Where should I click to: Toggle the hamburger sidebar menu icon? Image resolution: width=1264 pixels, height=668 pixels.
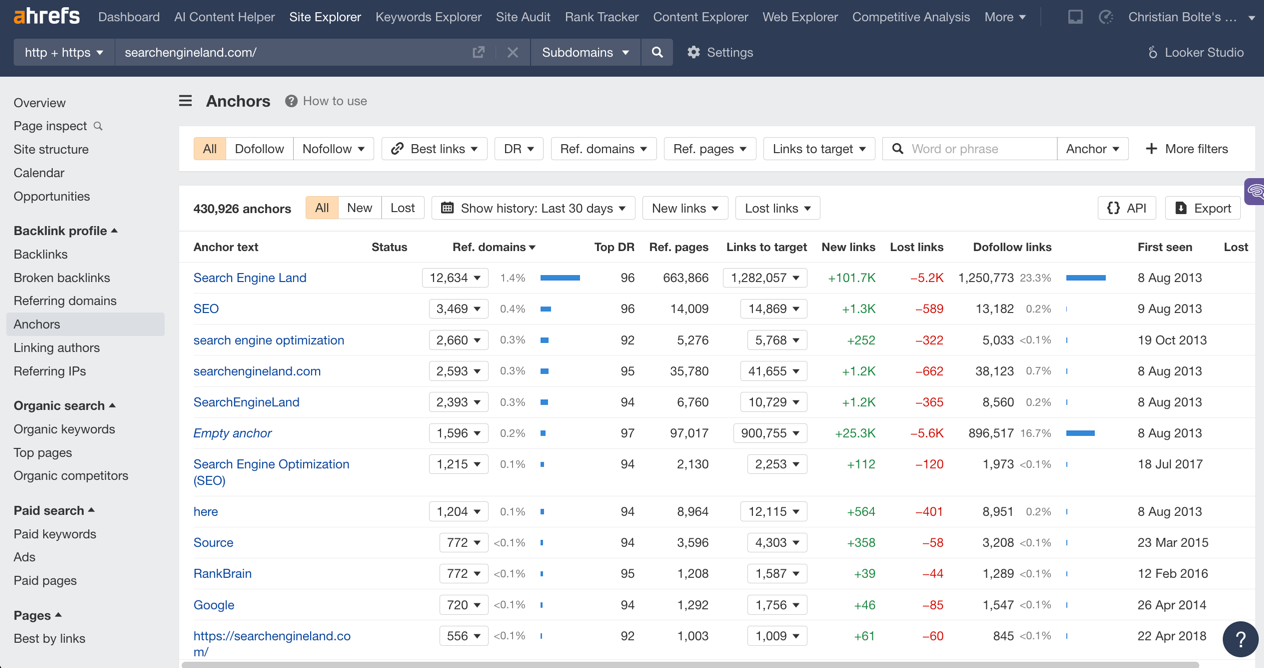tap(185, 101)
